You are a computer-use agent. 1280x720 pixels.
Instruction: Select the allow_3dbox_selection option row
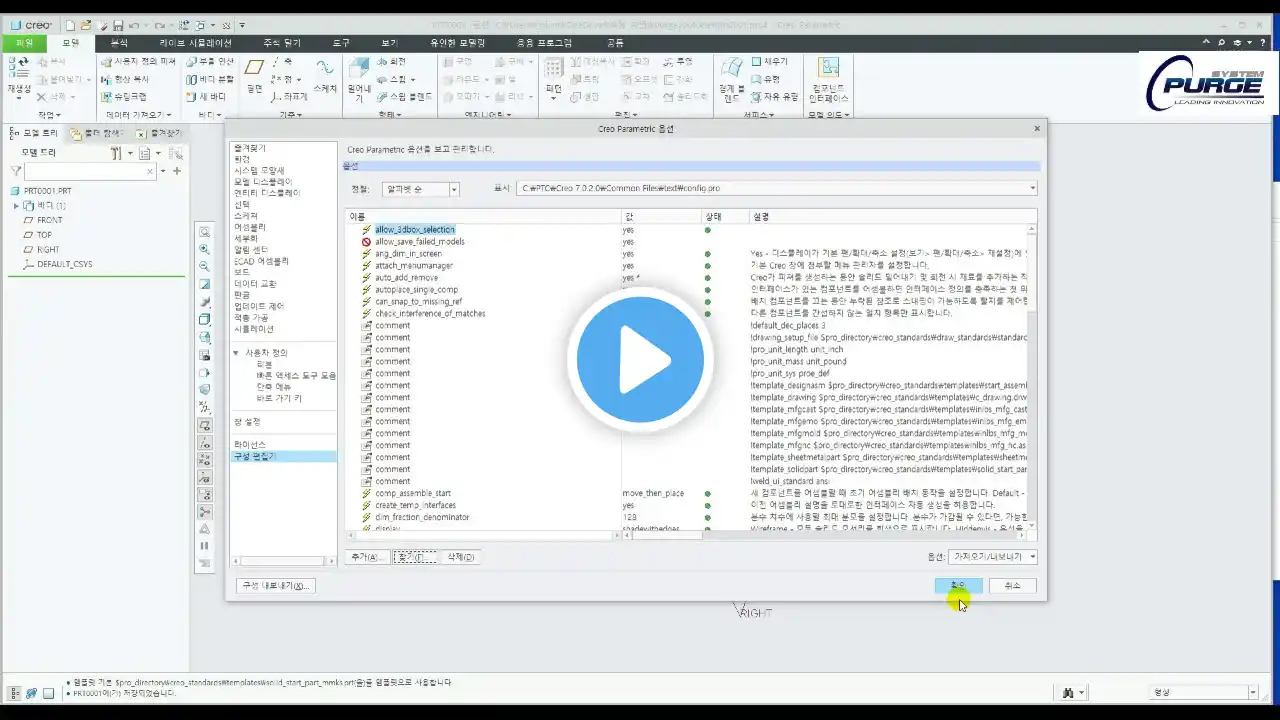(415, 230)
